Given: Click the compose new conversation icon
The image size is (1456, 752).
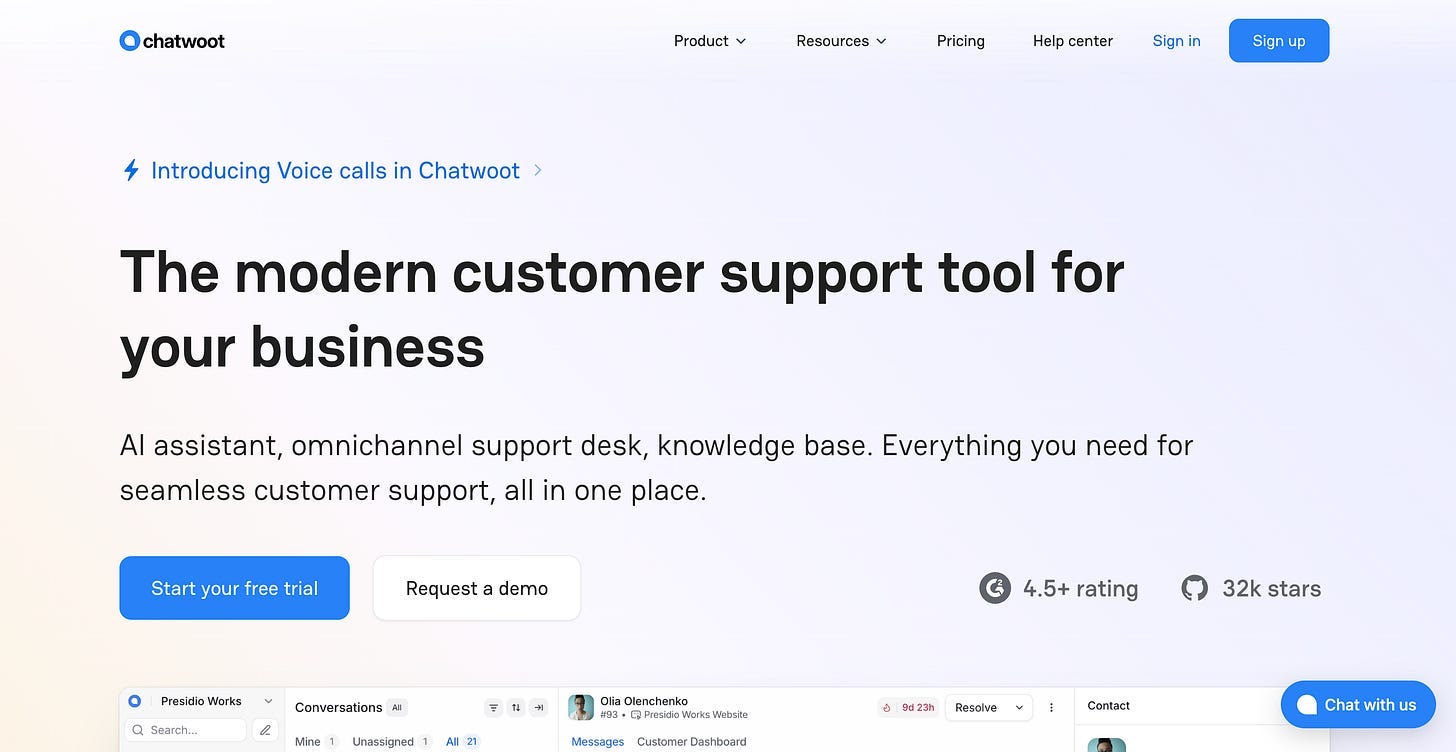Looking at the screenshot, I should [265, 730].
